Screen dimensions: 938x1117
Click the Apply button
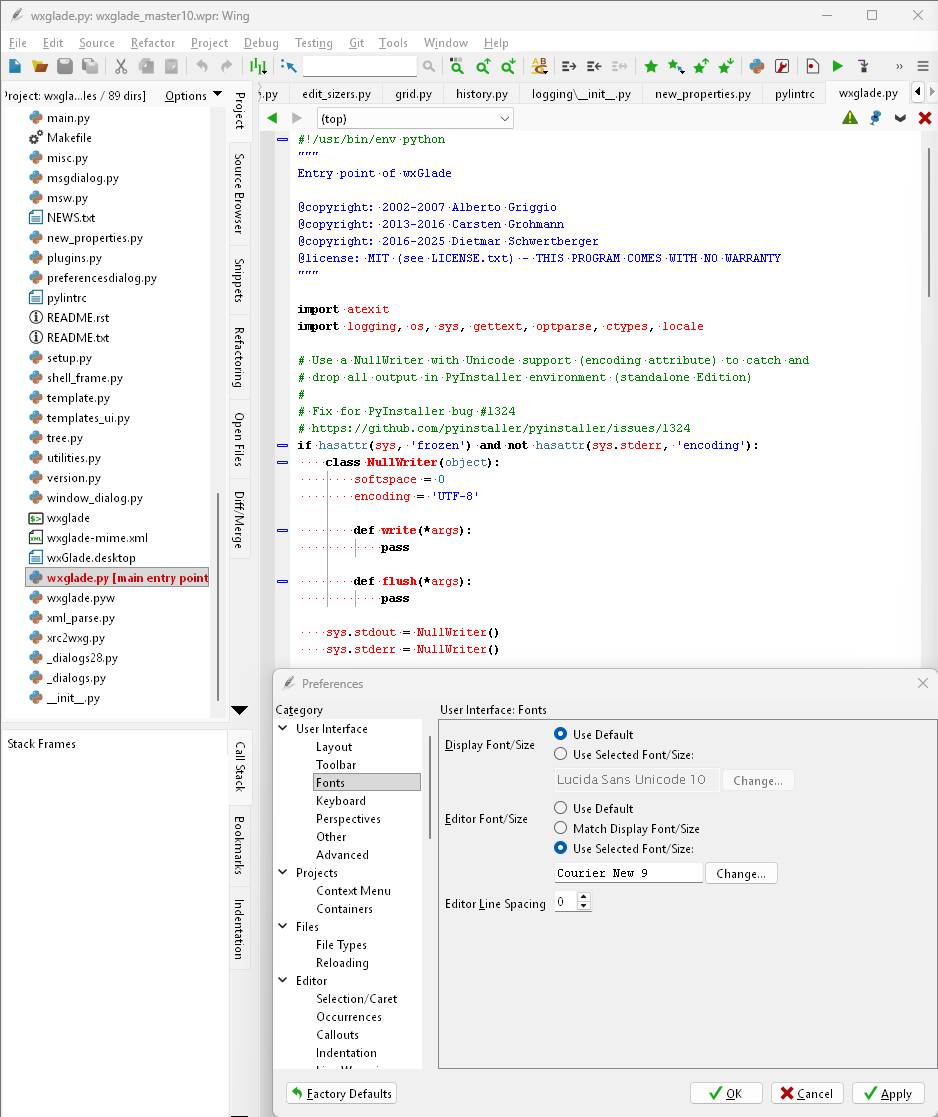pos(888,1093)
